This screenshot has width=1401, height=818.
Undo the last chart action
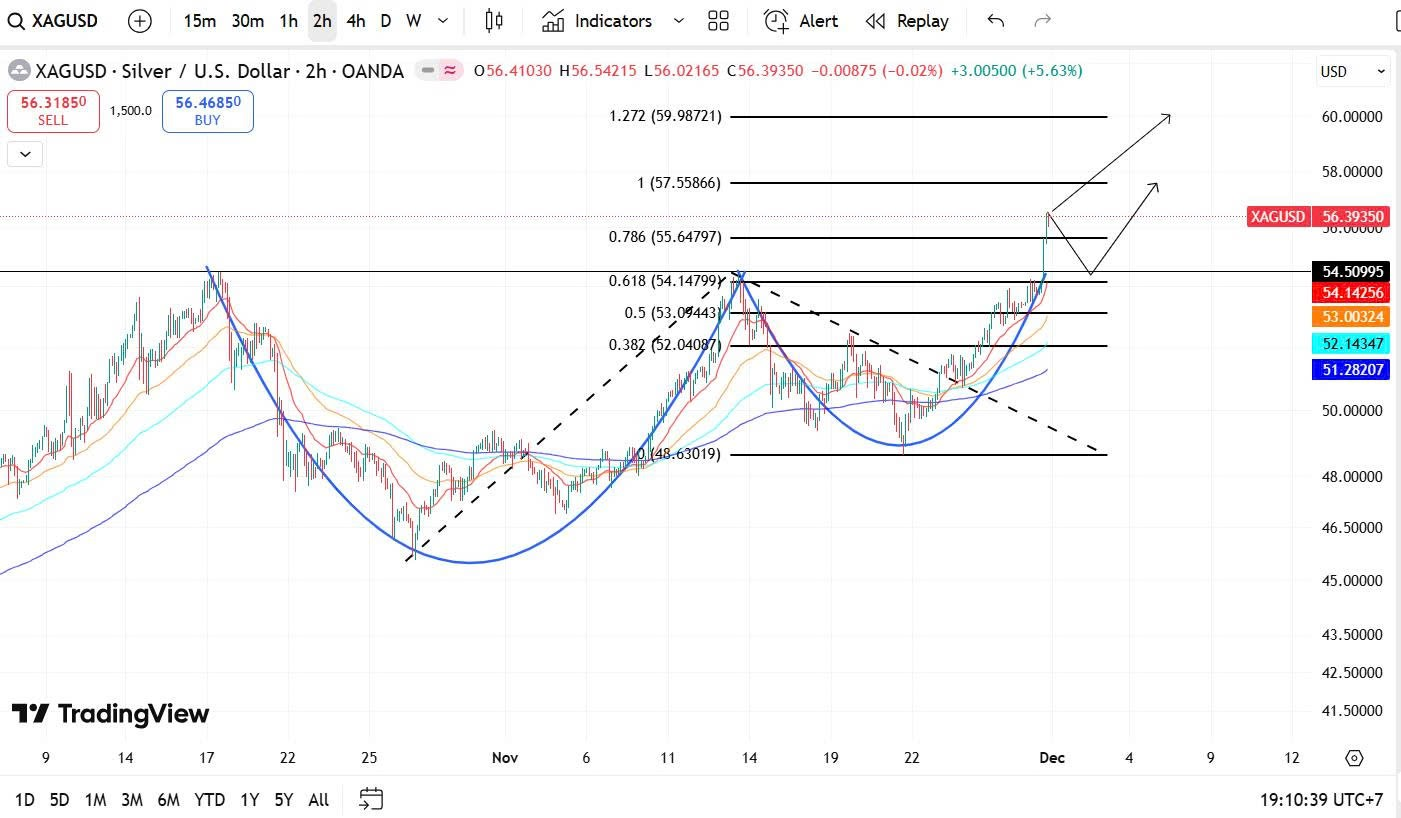click(x=995, y=21)
